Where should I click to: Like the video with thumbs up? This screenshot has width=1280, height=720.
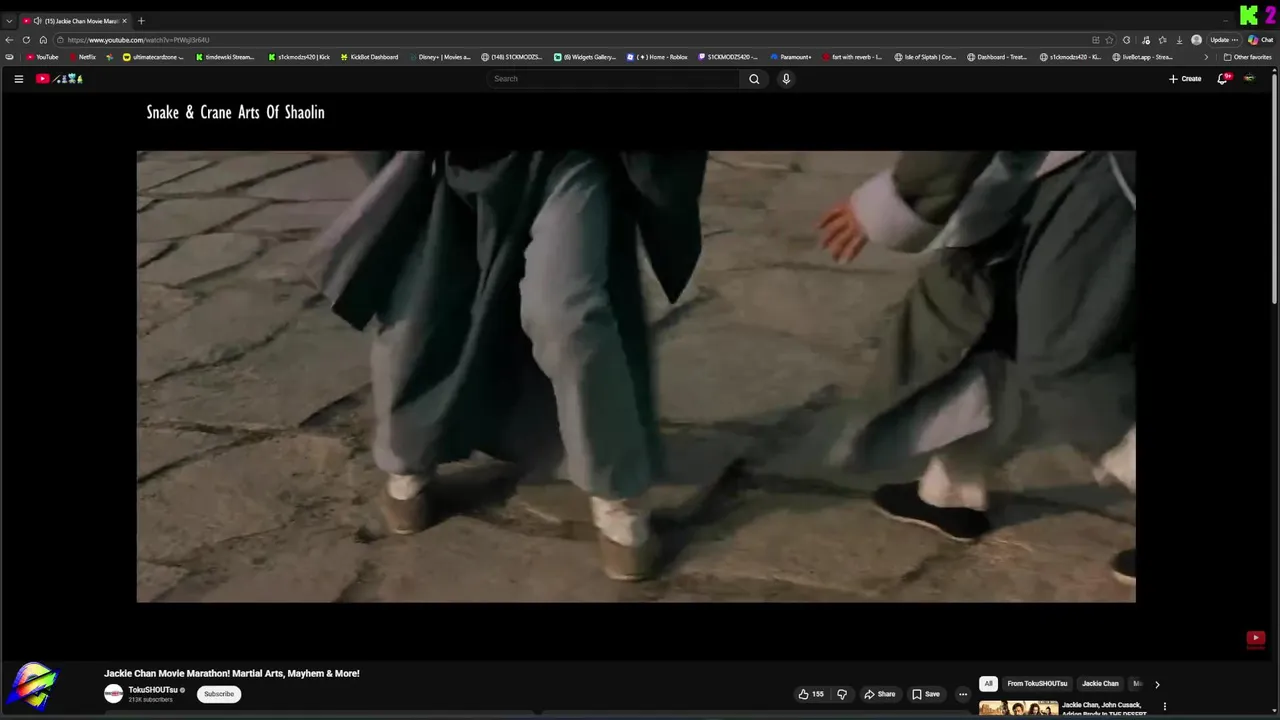[x=811, y=694]
